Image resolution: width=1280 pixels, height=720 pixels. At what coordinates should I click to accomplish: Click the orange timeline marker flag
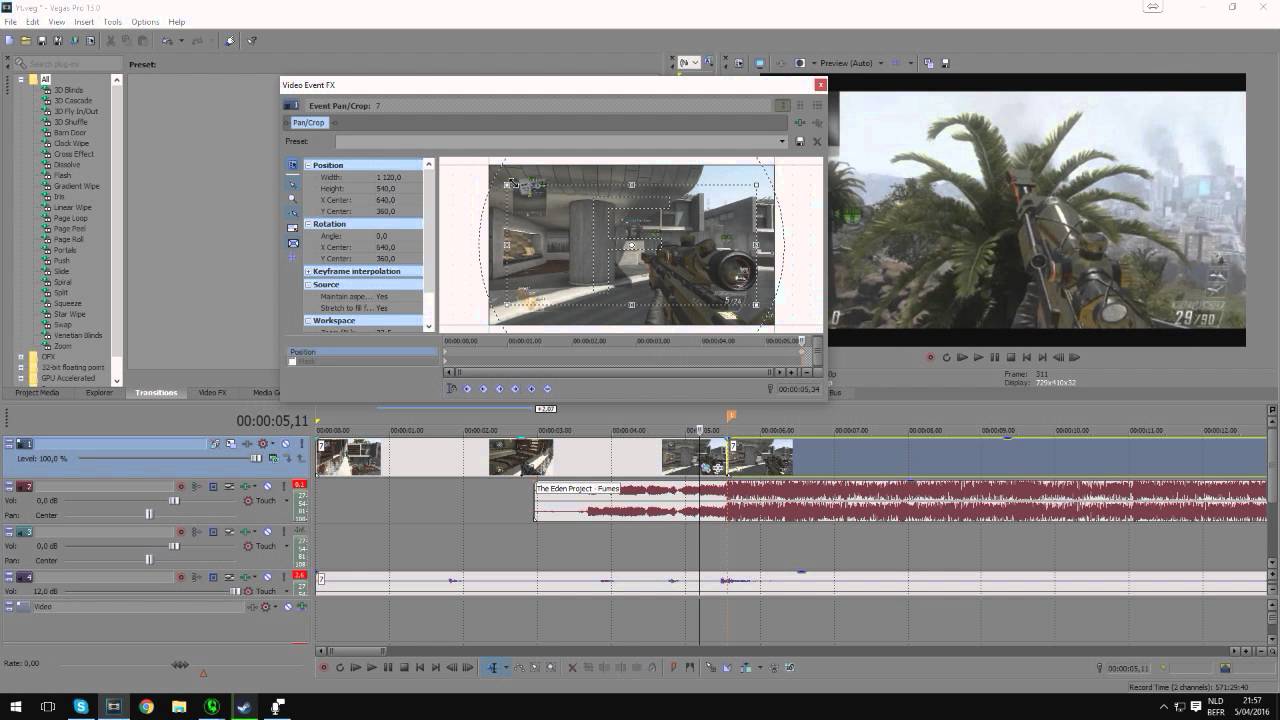(x=731, y=415)
